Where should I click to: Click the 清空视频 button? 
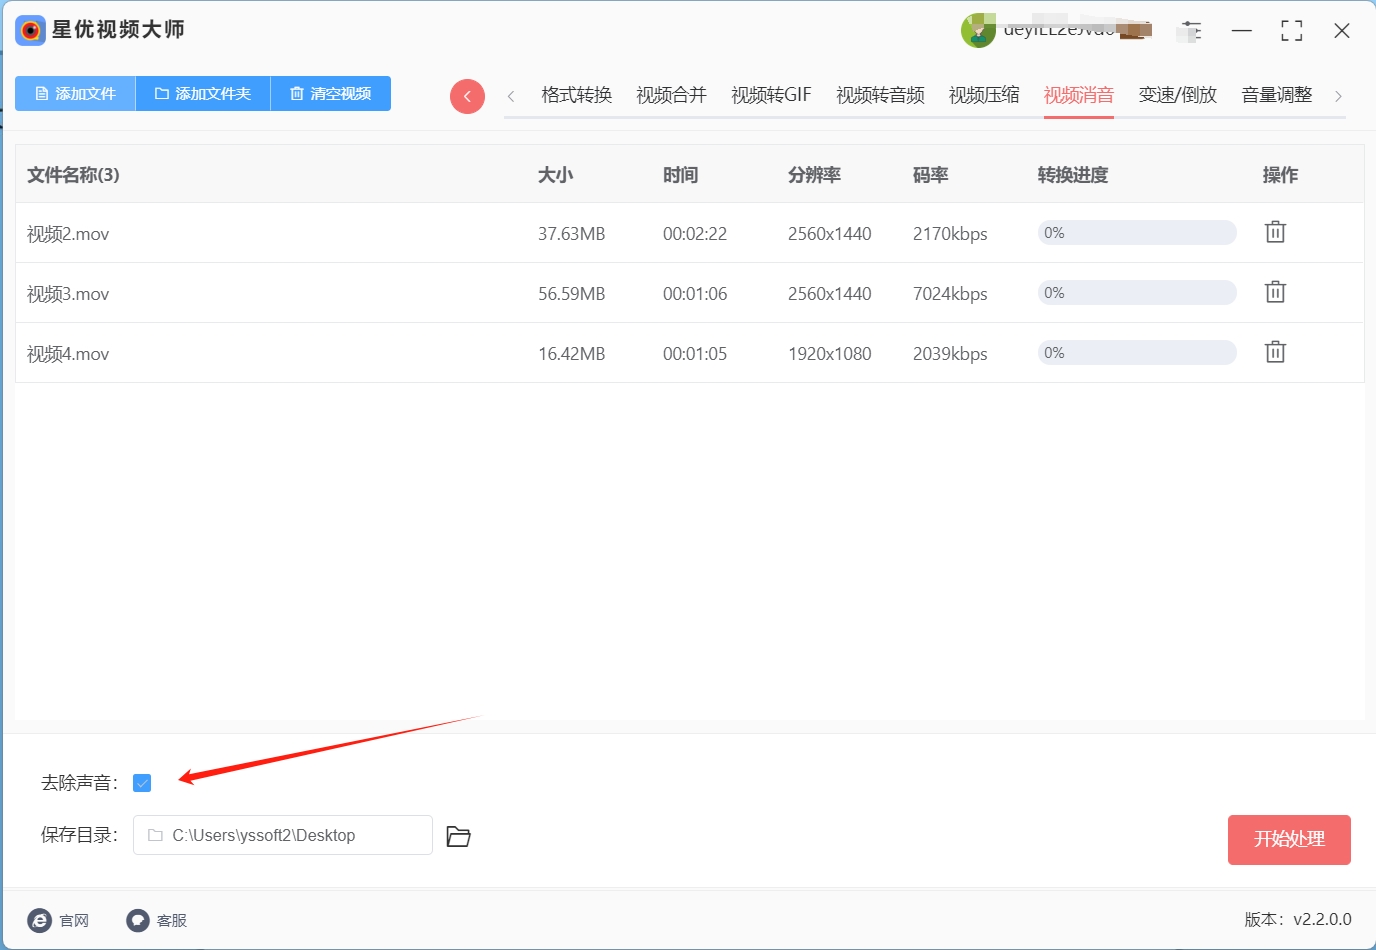click(331, 93)
